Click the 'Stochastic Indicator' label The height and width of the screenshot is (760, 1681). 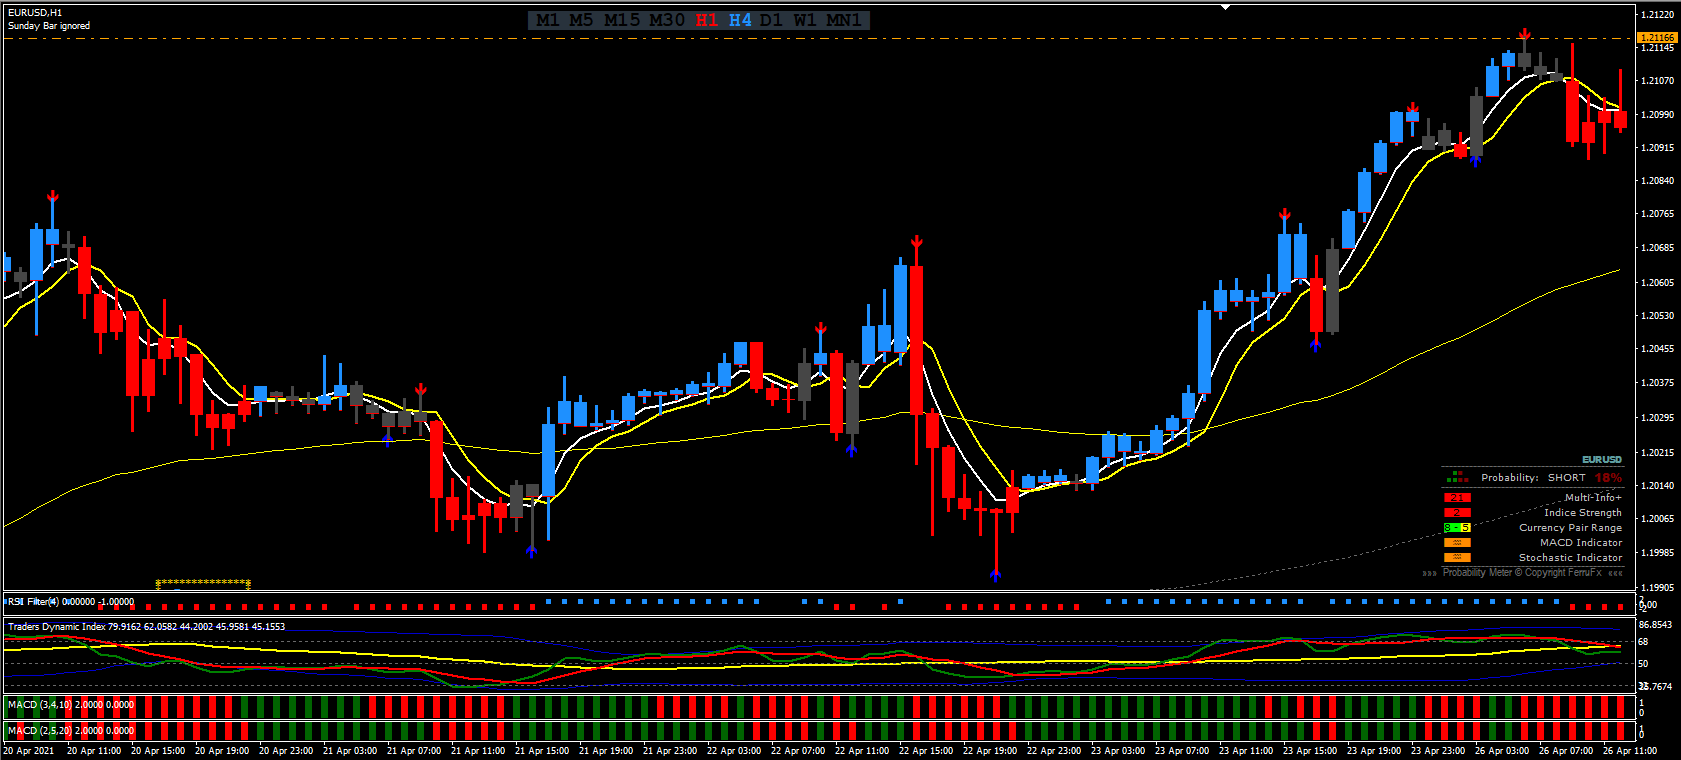1570,557
